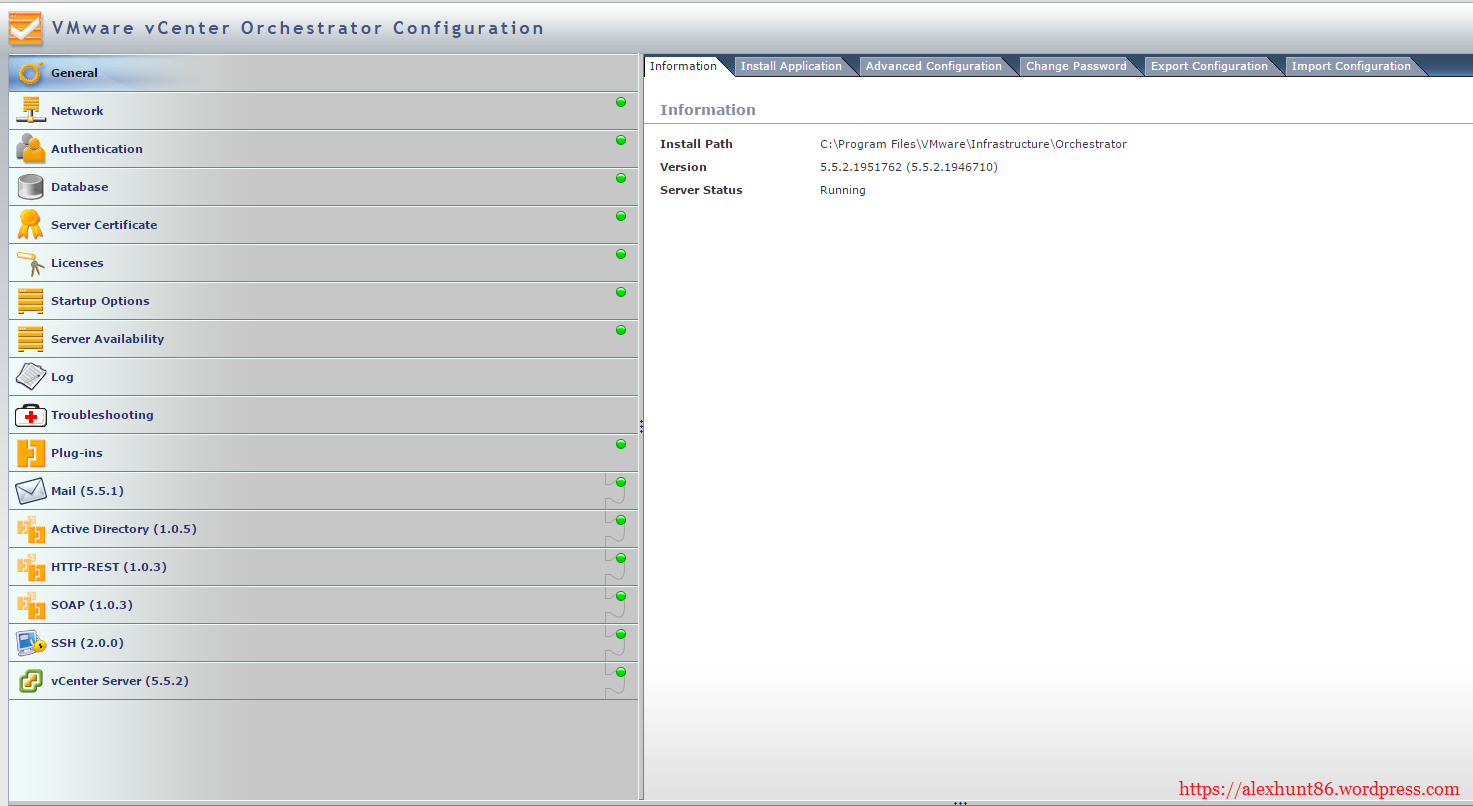Open the Troubleshooting first-aid icon
Screen dimensions: 1473x806
coord(31,415)
